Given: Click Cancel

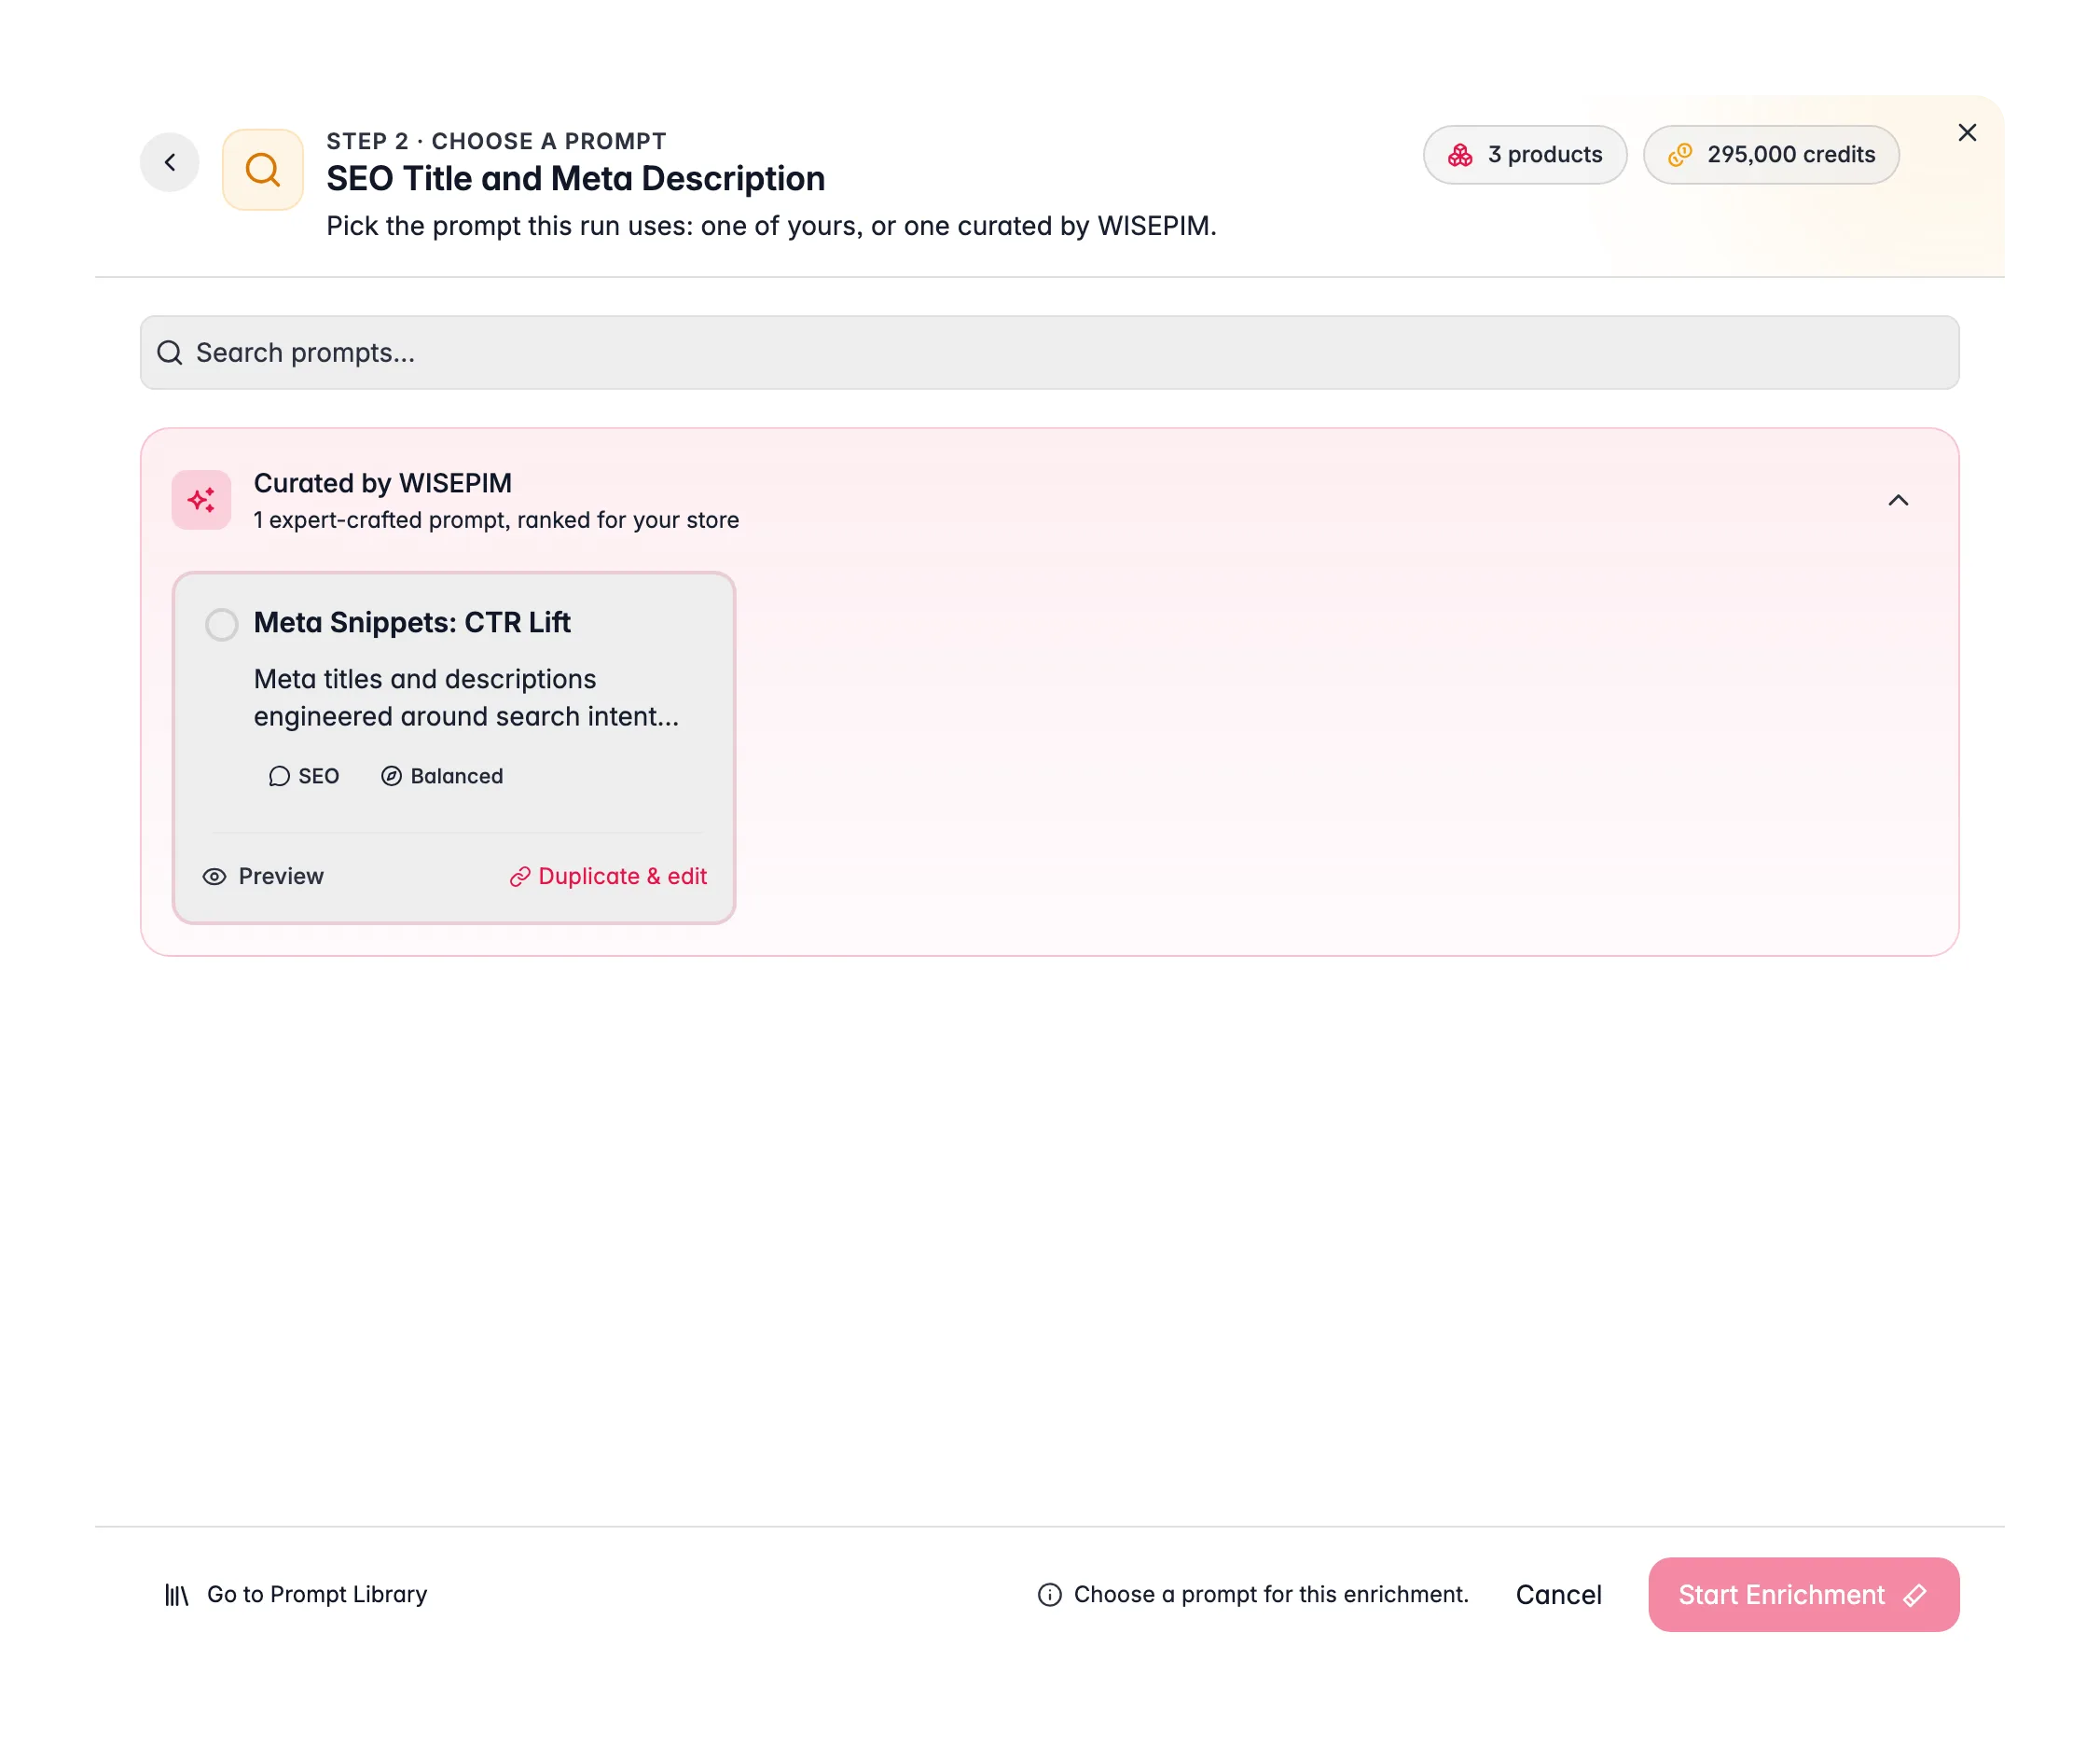Looking at the screenshot, I should pyautogui.click(x=1558, y=1595).
